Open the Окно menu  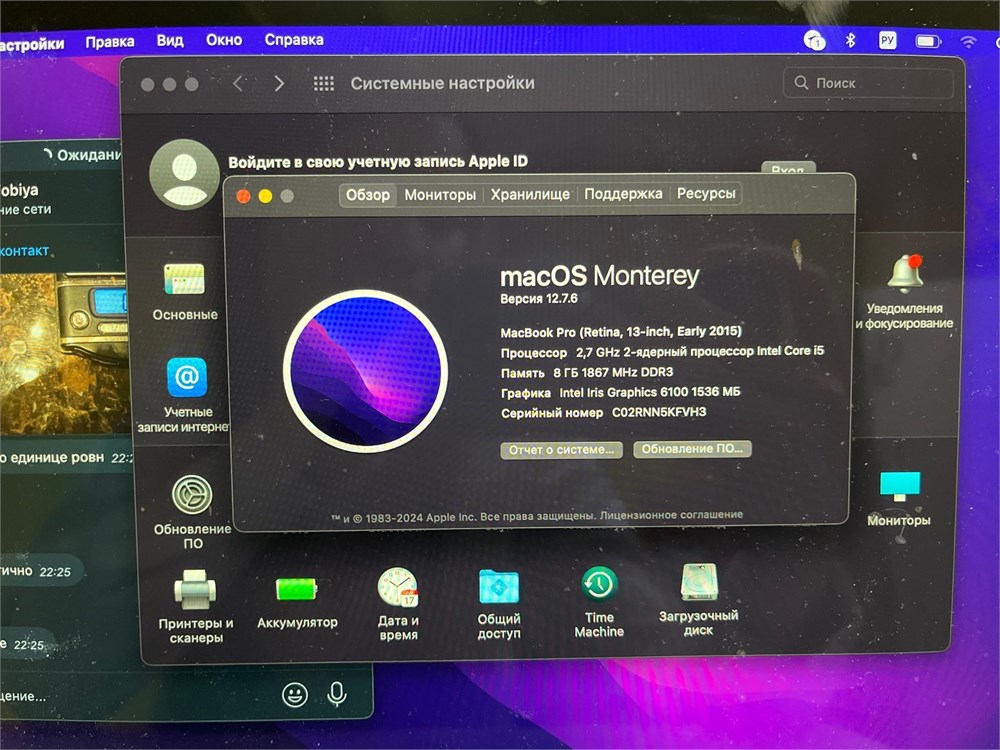tap(224, 40)
